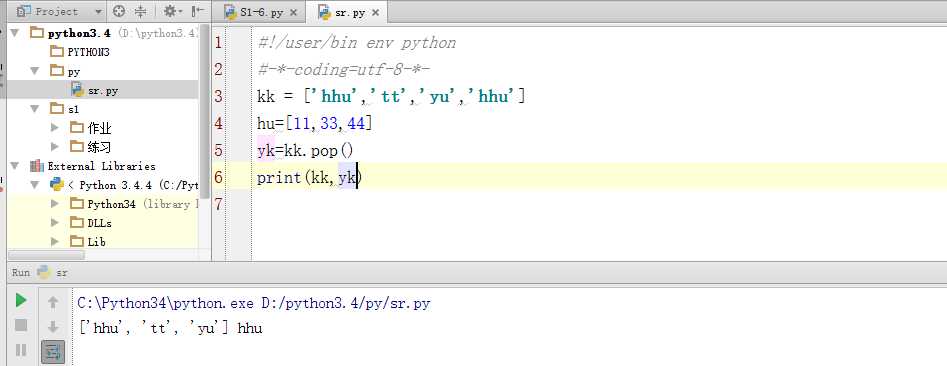Click the Run panel label
The image size is (947, 366).
point(21,273)
